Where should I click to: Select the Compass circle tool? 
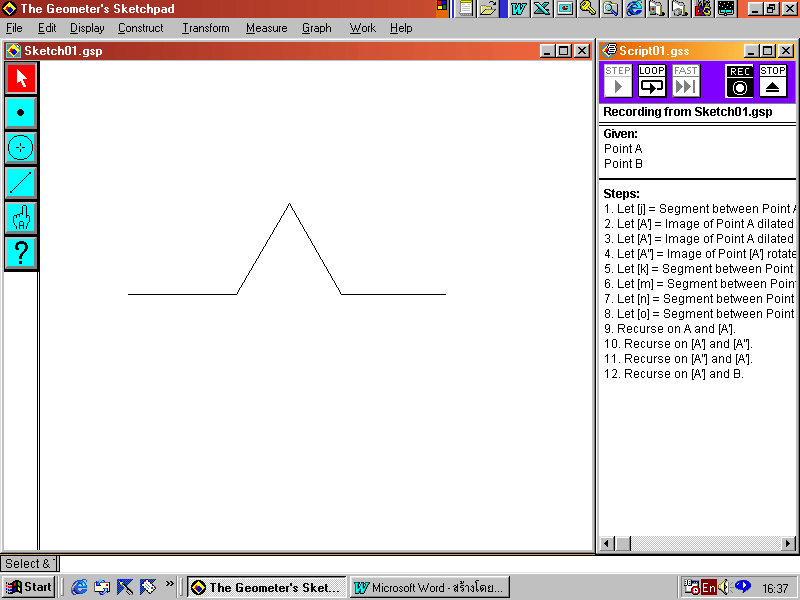[x=20, y=147]
